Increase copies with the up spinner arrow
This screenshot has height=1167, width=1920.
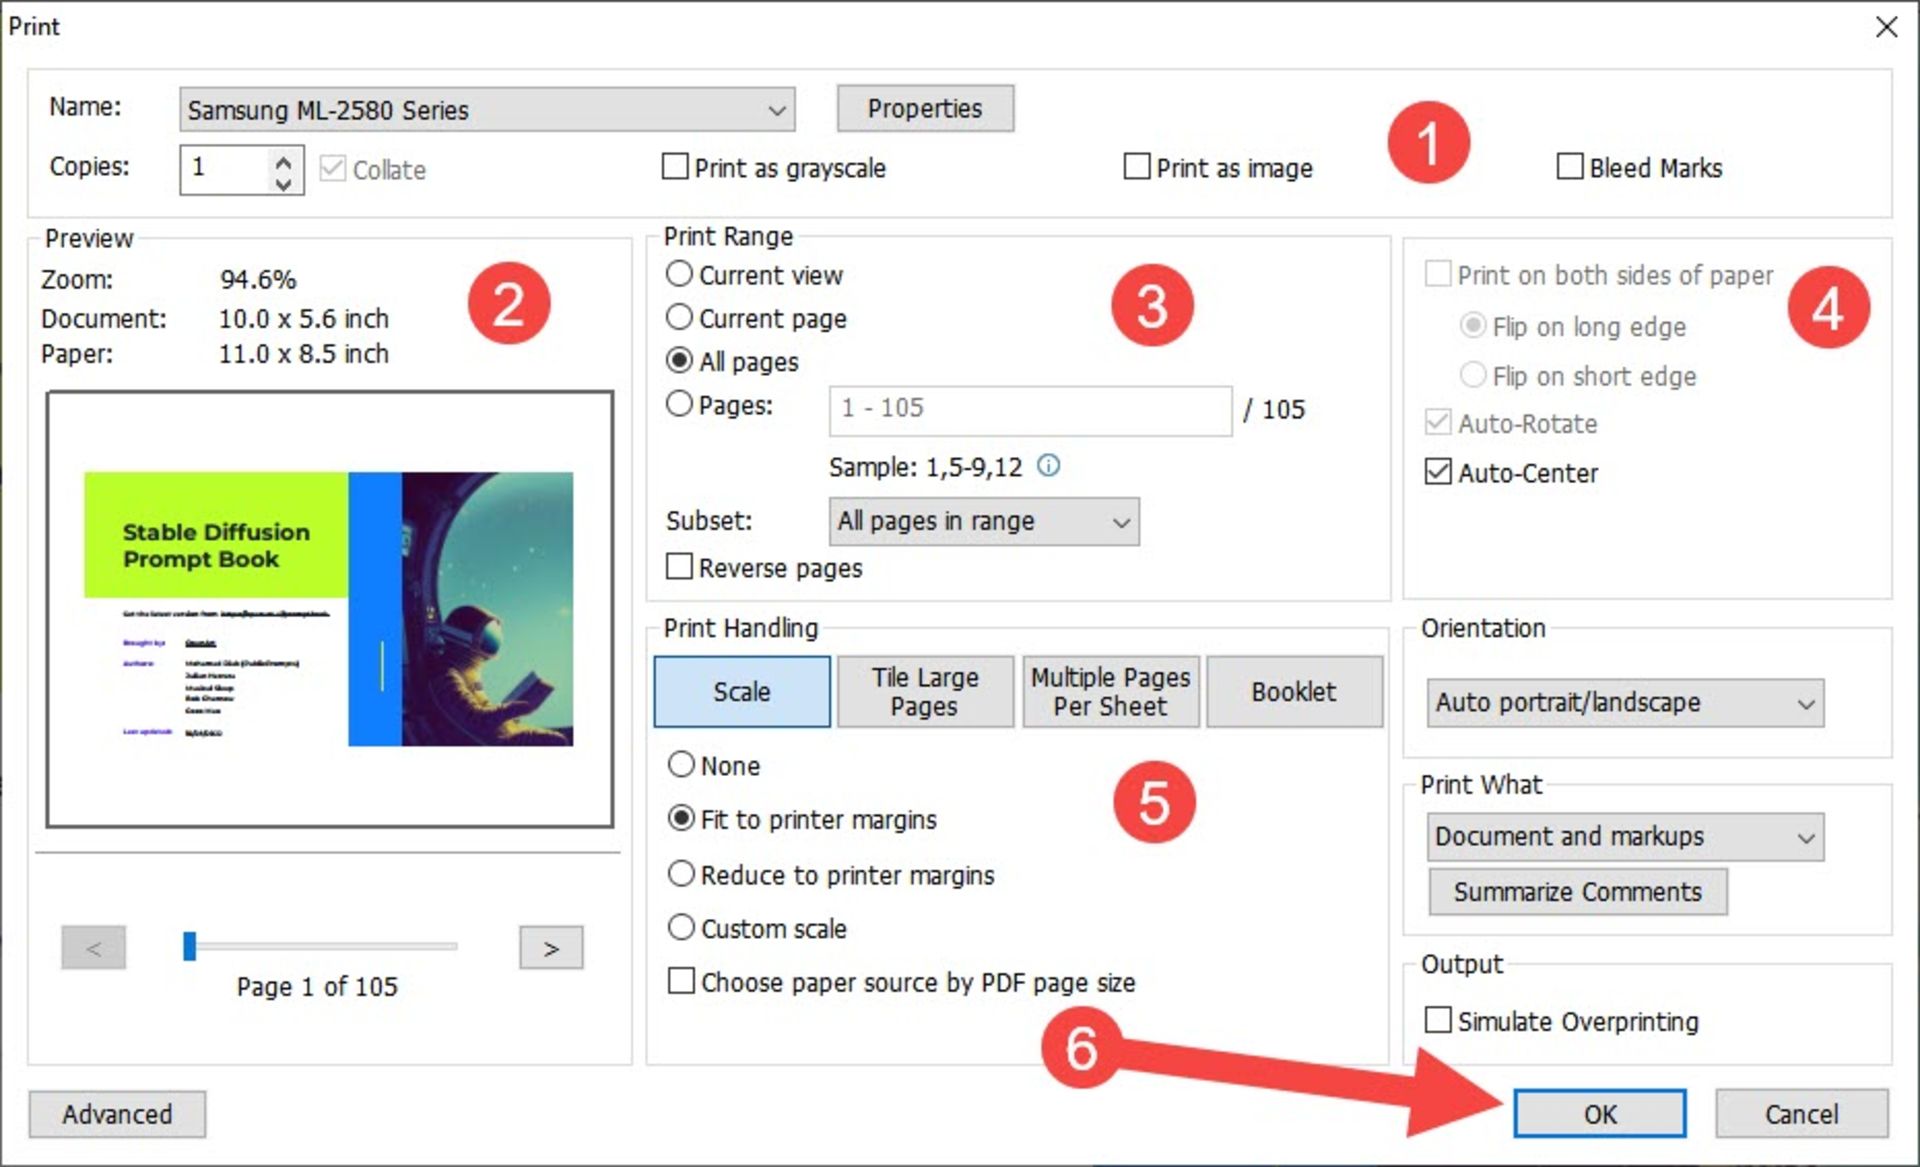(x=284, y=160)
